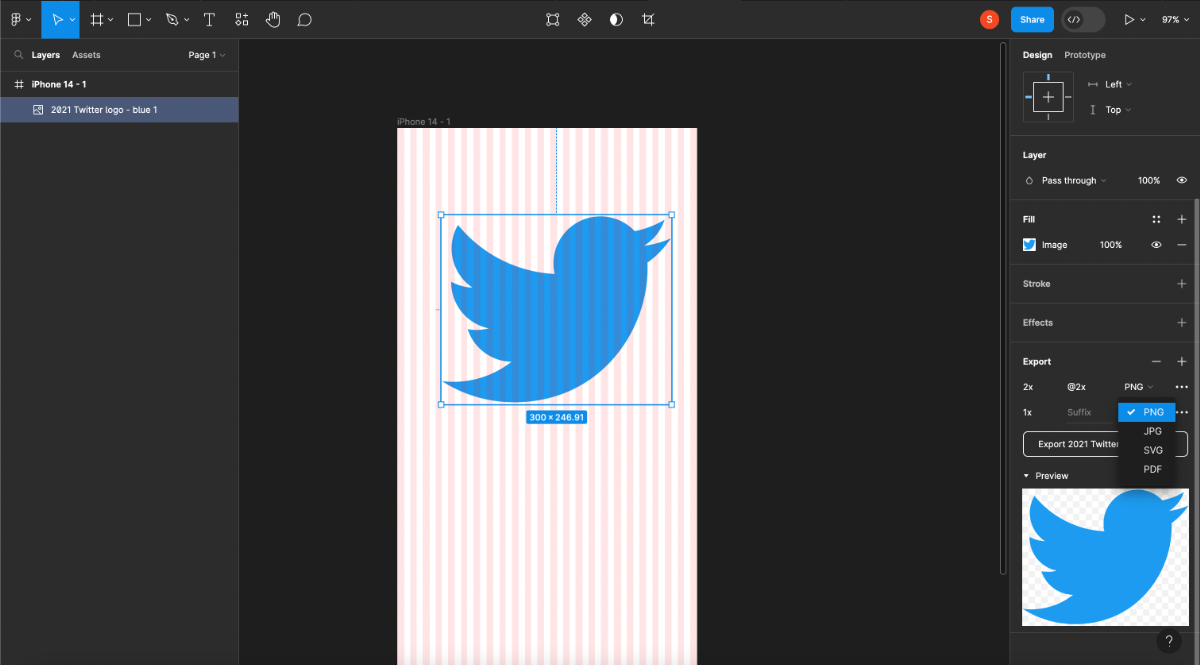Select the Rectangle shape tool

[134, 19]
